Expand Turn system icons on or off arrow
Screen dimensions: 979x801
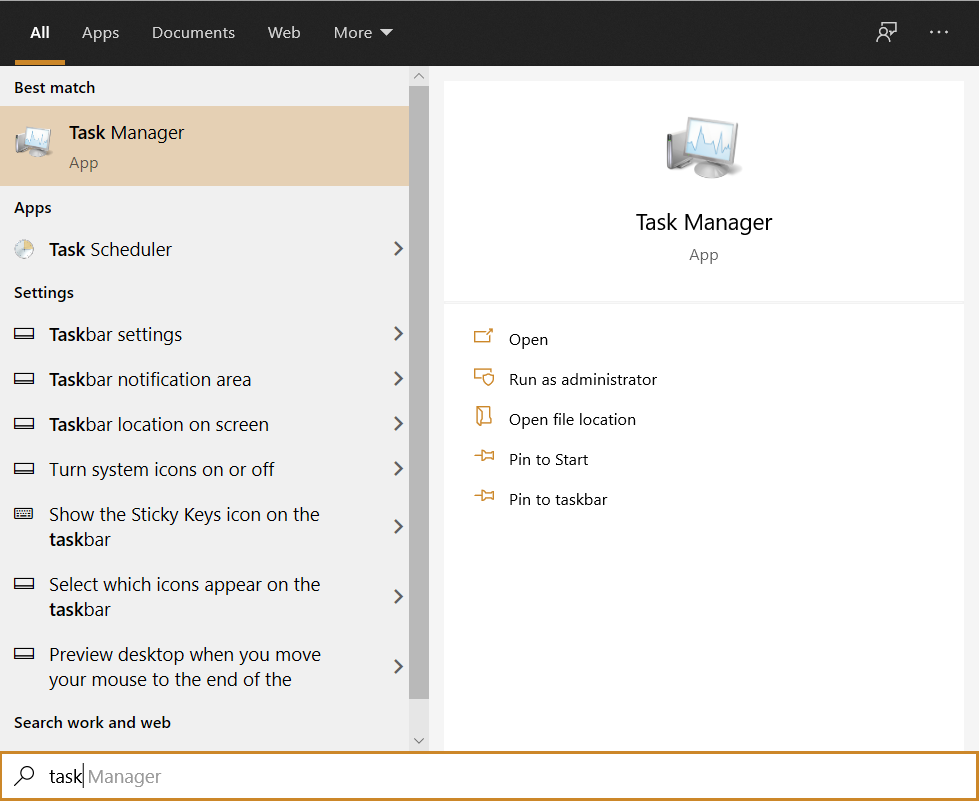click(x=398, y=469)
